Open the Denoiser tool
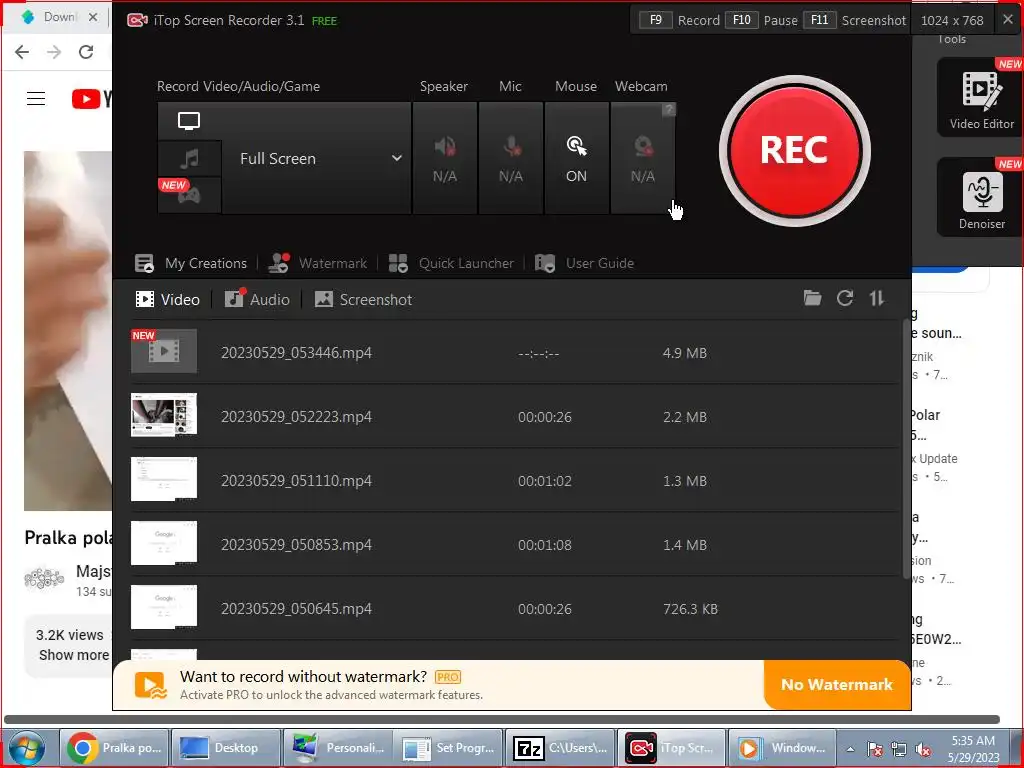The image size is (1024, 768). (981, 197)
